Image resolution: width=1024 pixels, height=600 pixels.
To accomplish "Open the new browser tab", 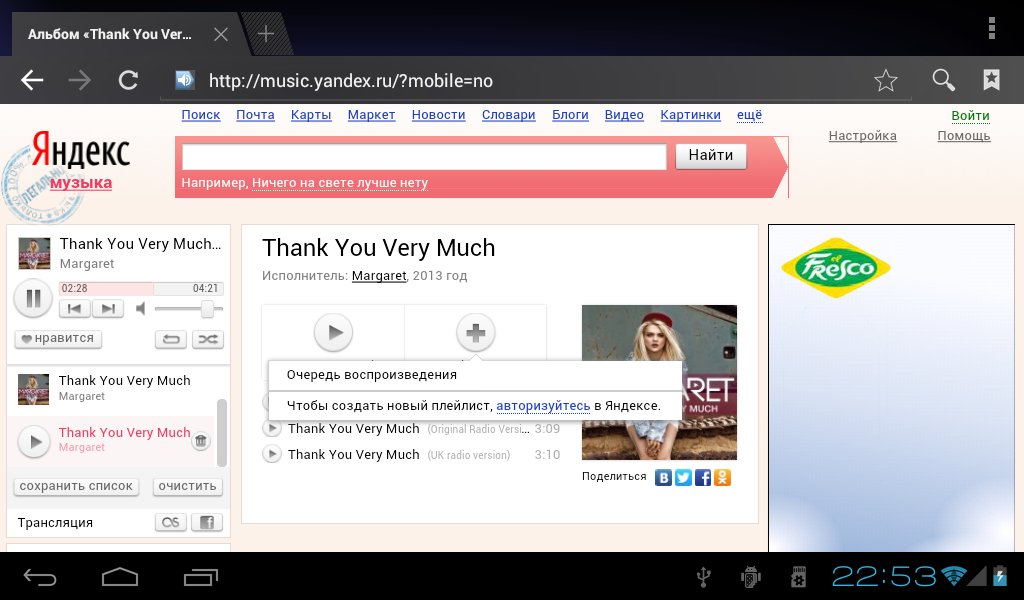I will click(x=265, y=34).
